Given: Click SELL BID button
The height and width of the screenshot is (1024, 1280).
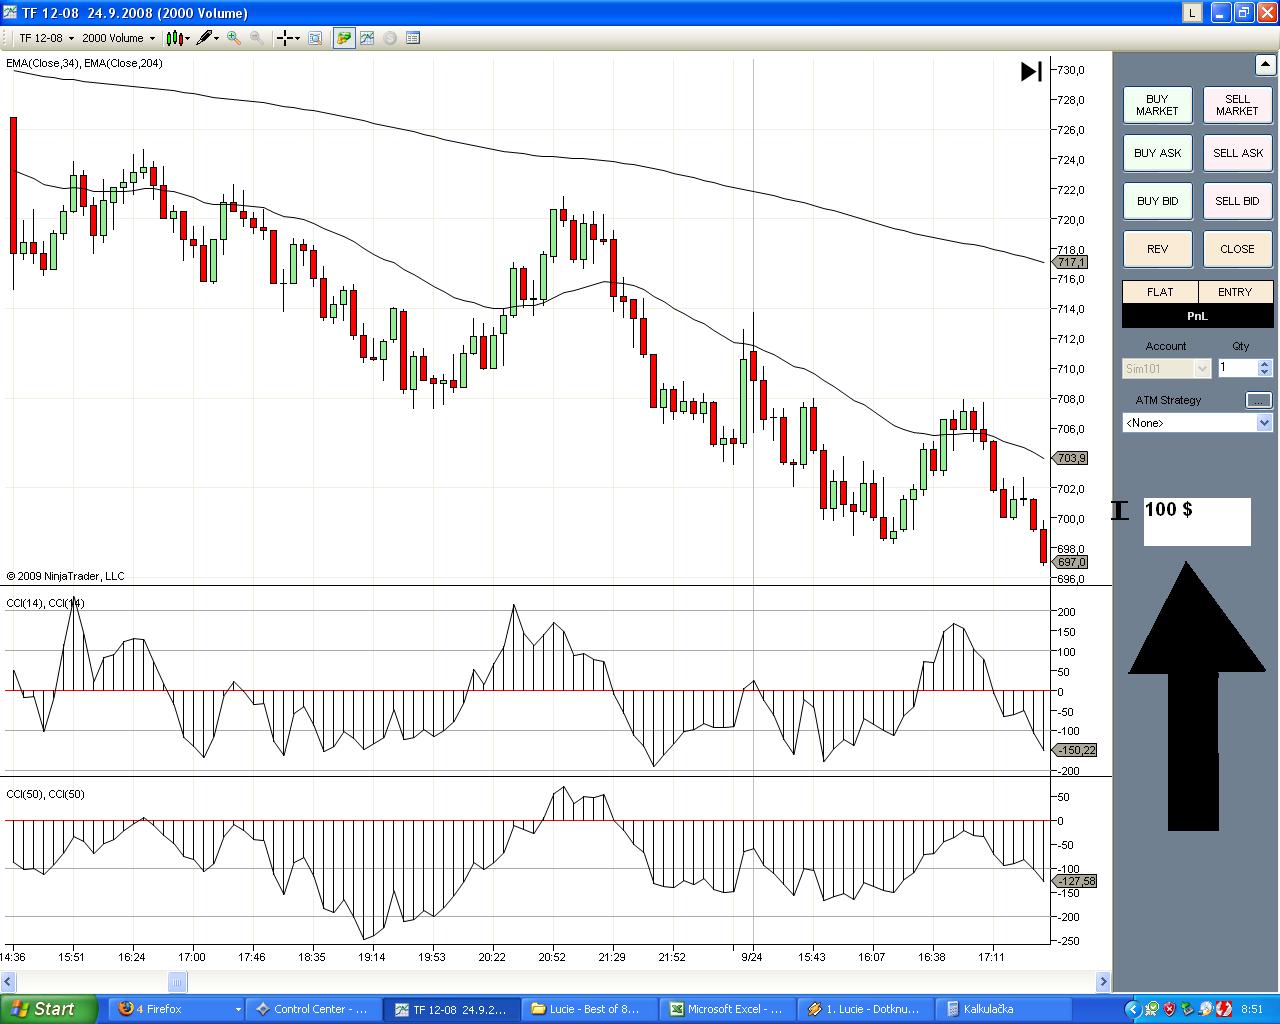Looking at the screenshot, I should pos(1237,201).
